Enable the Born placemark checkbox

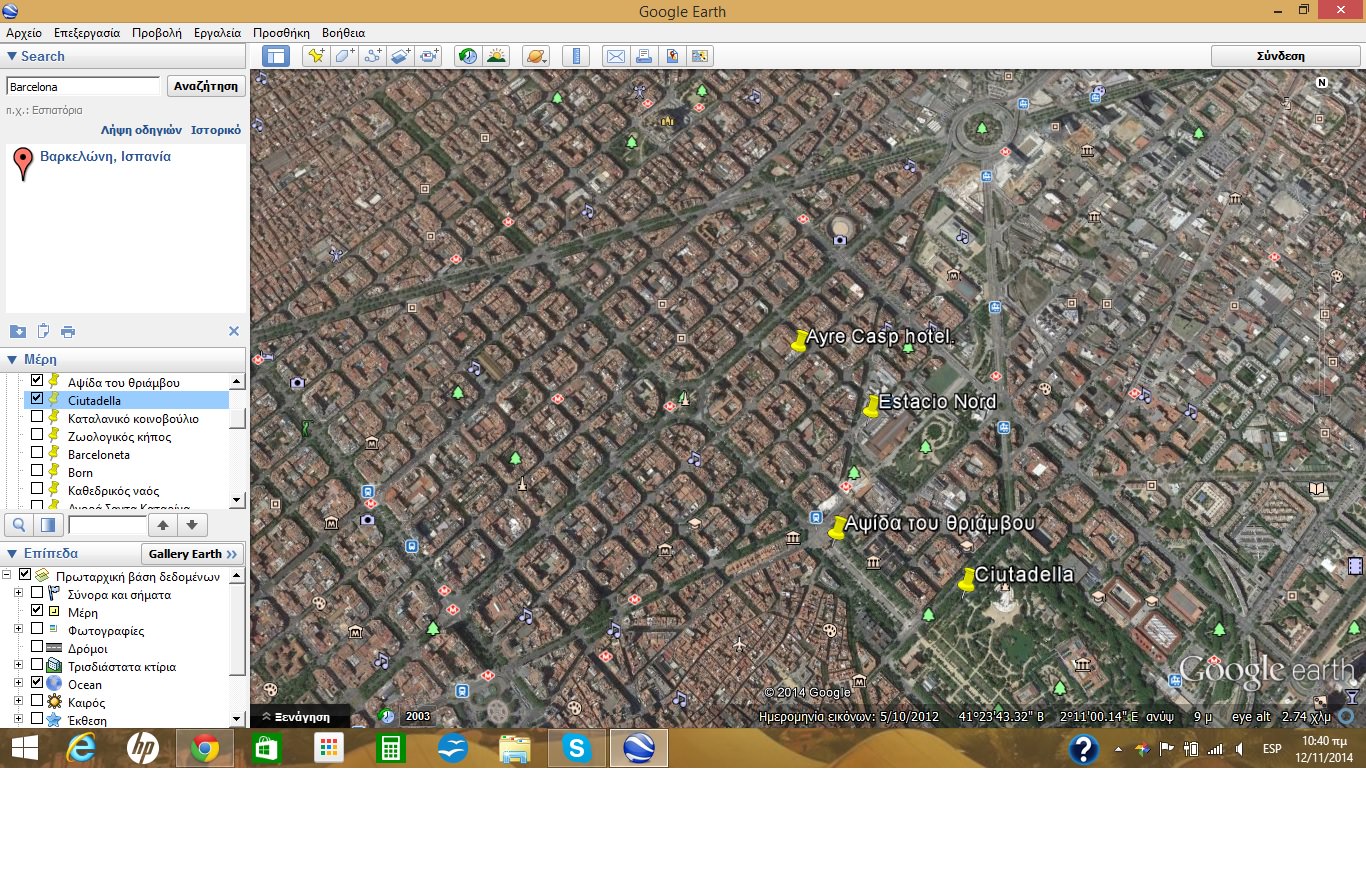tap(37, 470)
